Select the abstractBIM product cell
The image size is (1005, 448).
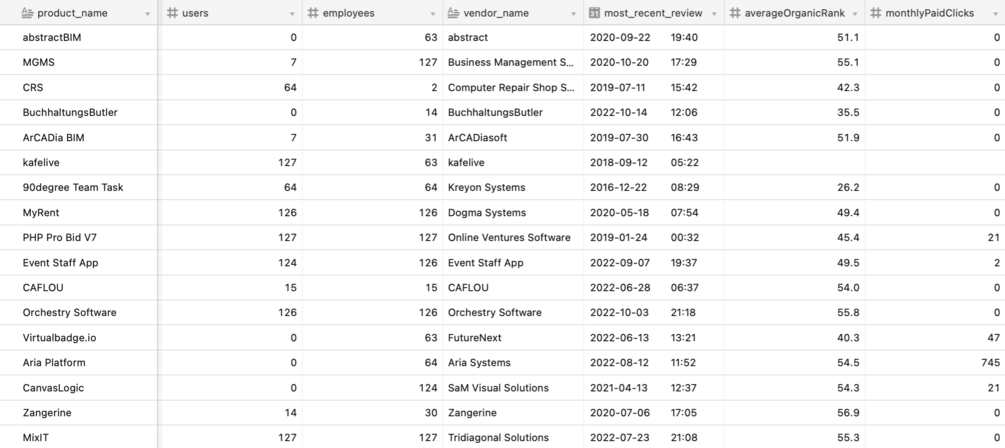79,37
